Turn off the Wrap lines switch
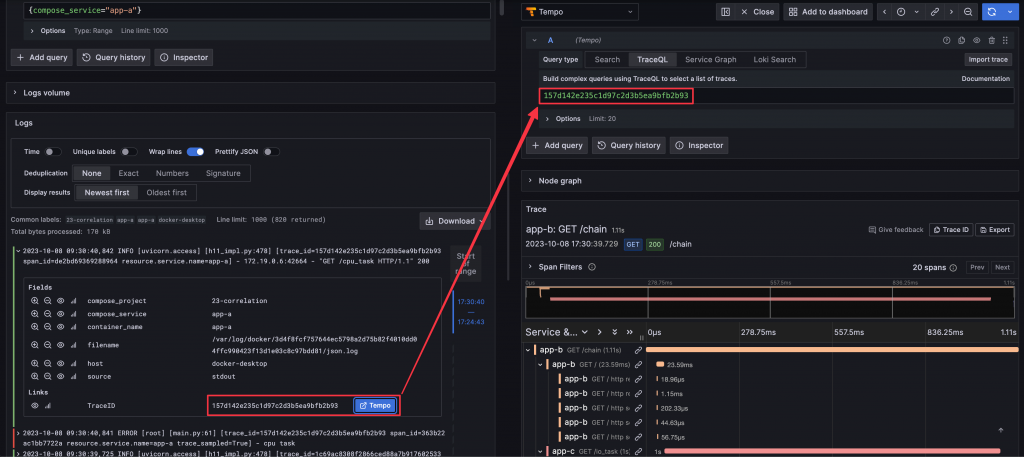The width and height of the screenshot is (1024, 457). click(196, 151)
